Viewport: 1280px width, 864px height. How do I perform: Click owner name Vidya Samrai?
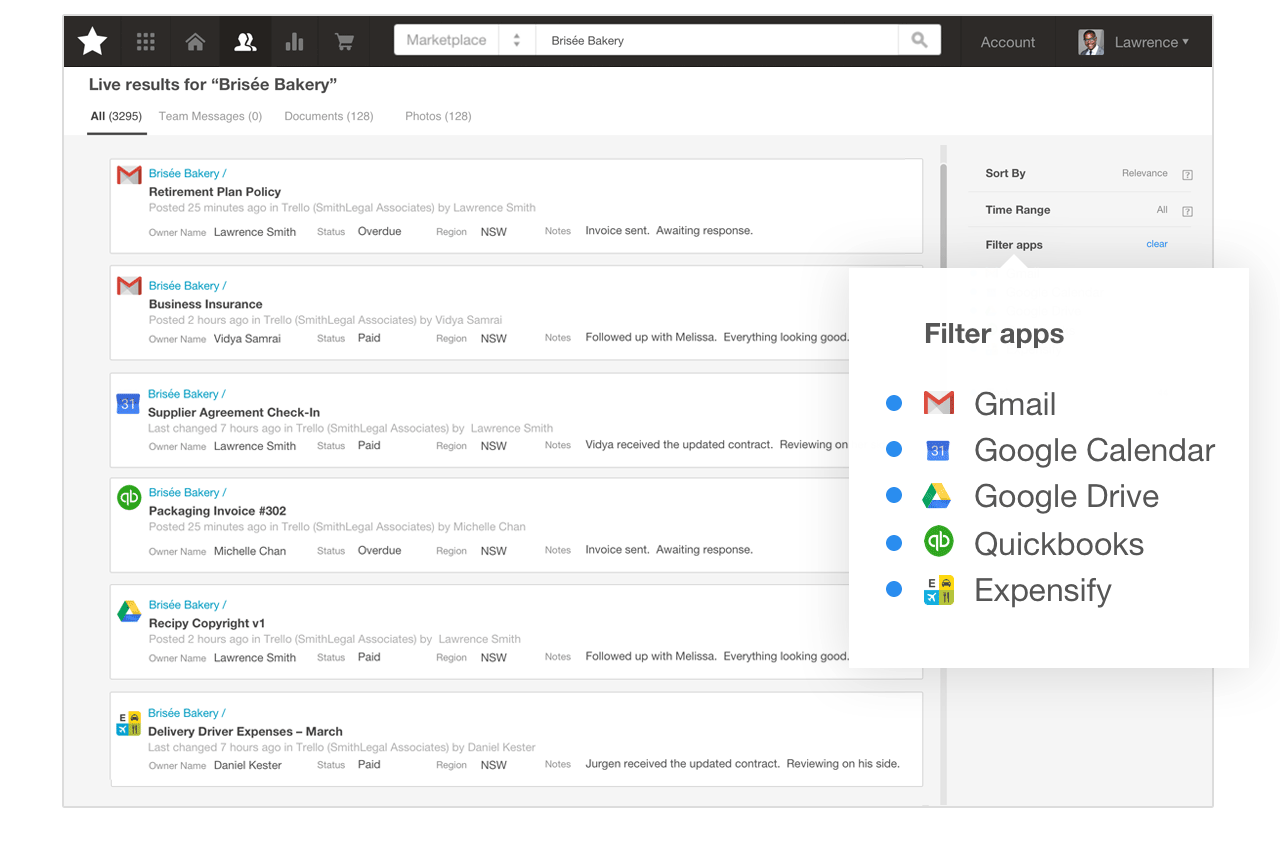tap(247, 339)
